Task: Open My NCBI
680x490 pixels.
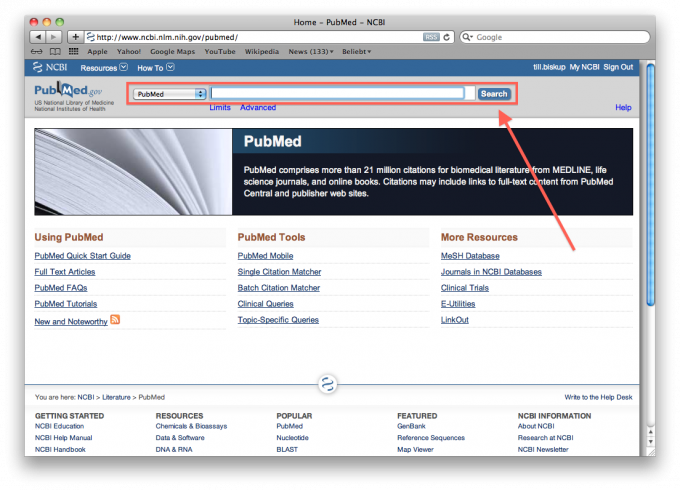Action: pyautogui.click(x=584, y=67)
